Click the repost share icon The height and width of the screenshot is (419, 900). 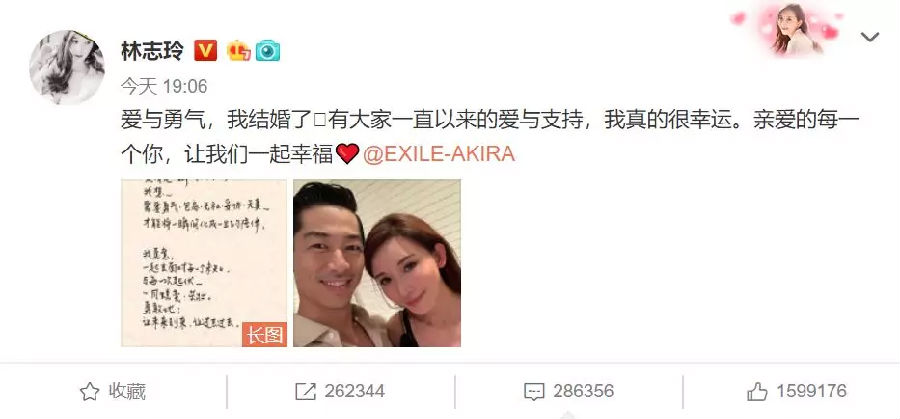point(305,392)
